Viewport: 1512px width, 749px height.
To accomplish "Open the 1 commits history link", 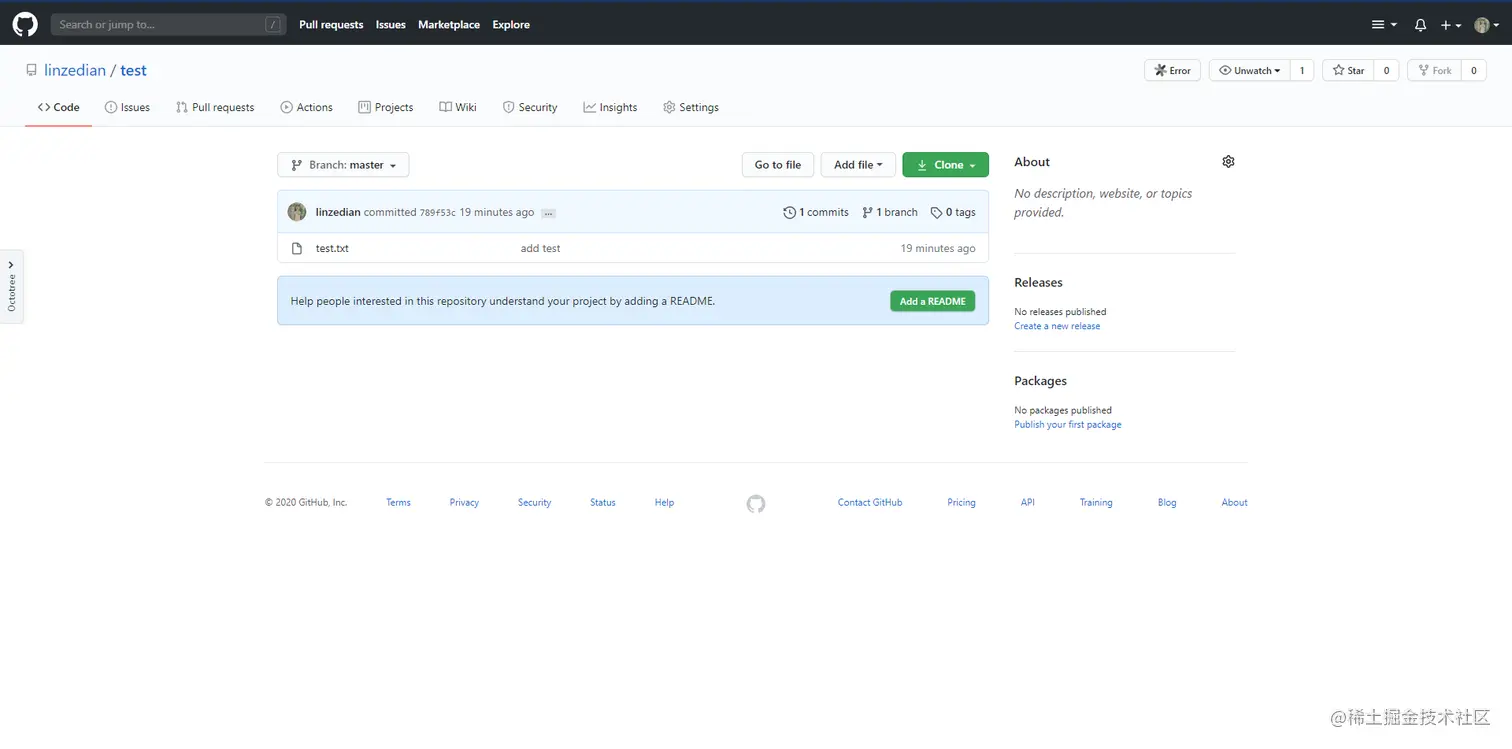I will coord(816,212).
